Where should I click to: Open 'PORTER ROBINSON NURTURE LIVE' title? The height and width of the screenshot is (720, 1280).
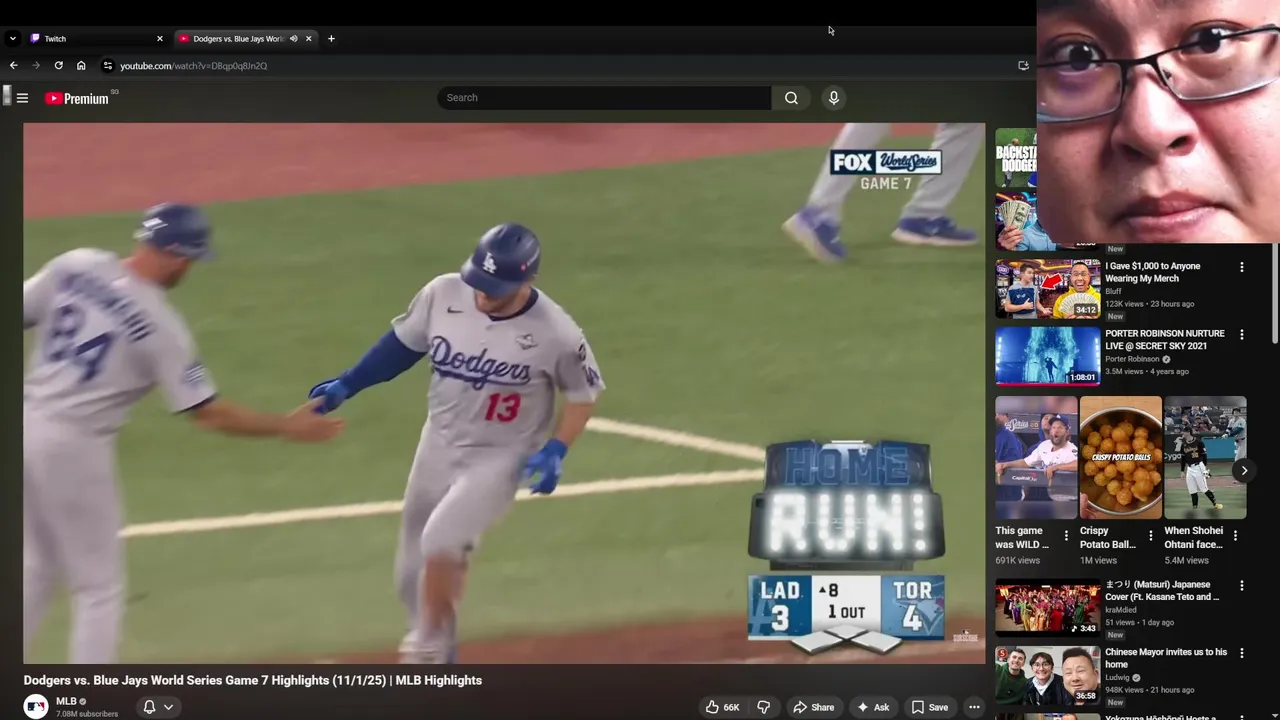click(x=1165, y=340)
